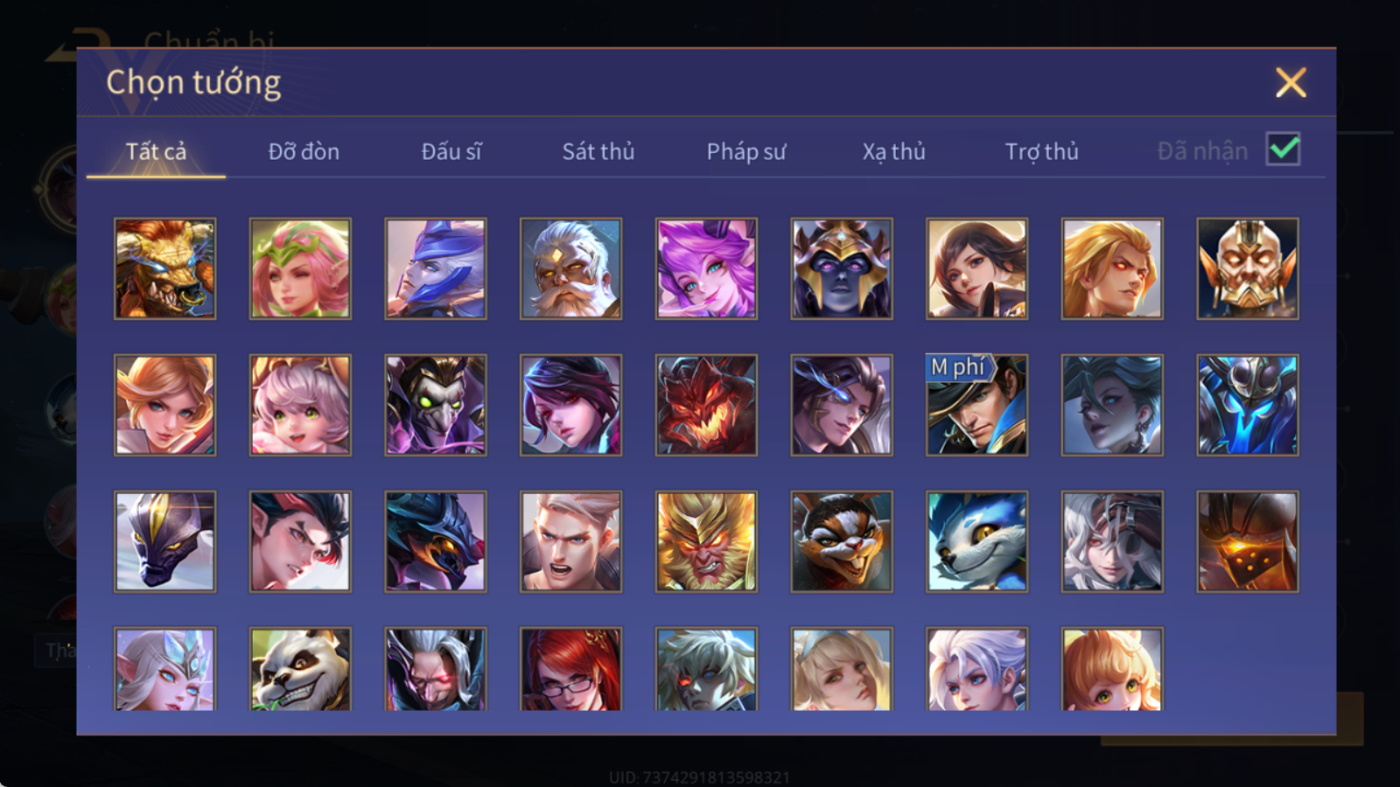
Task: Choose the hero marked 'M phí'
Action: [977, 405]
